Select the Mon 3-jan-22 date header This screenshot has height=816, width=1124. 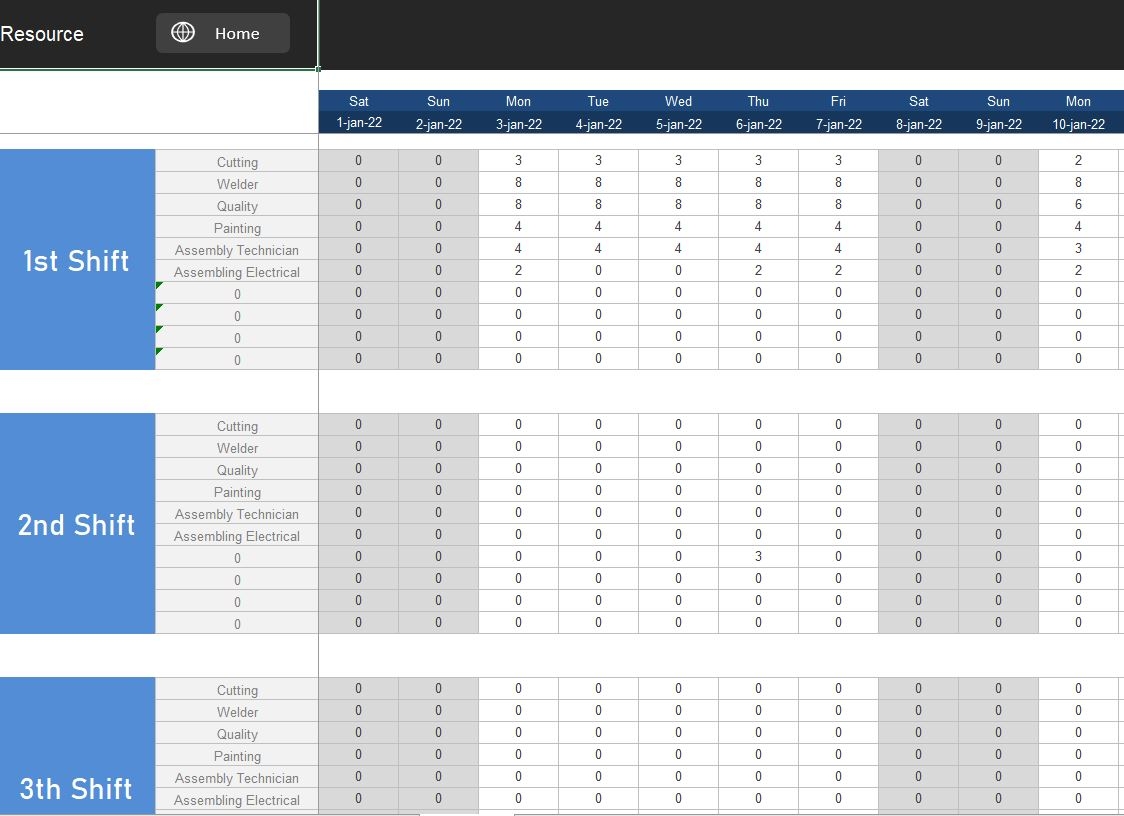(x=518, y=112)
